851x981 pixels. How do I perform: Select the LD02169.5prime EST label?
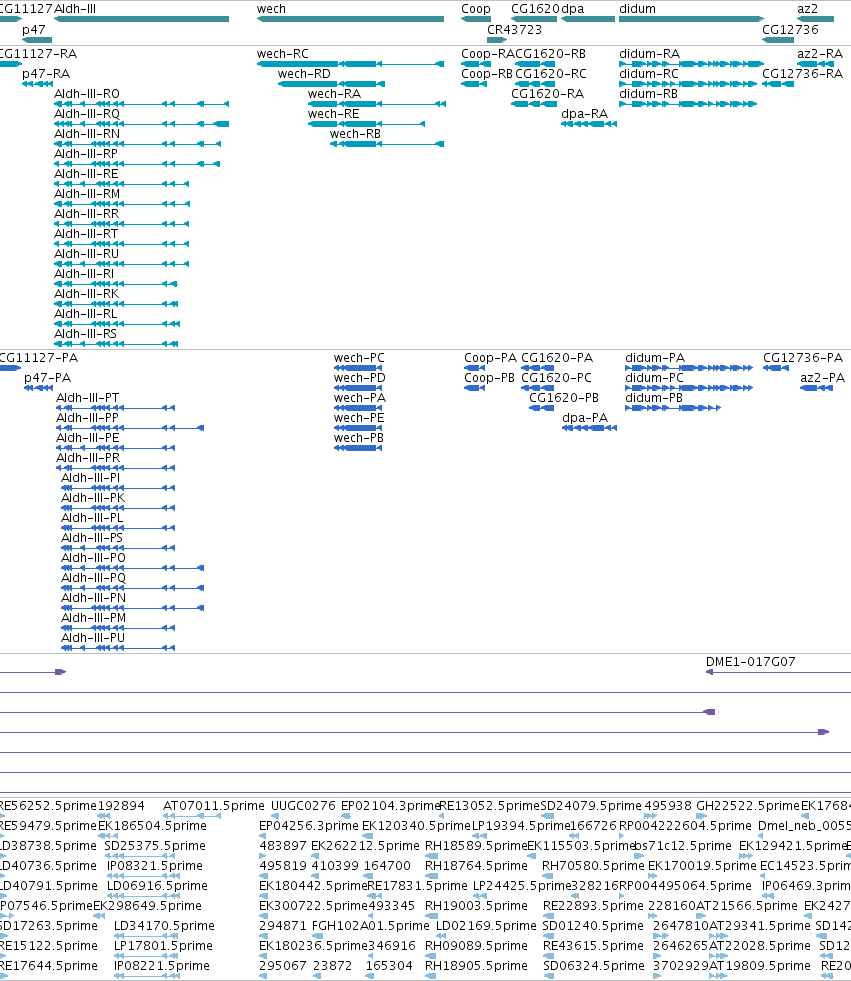point(486,926)
